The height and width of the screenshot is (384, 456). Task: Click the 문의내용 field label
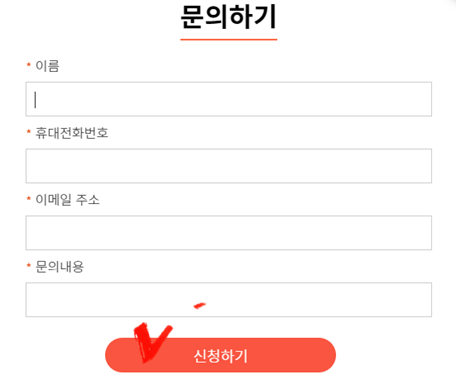coord(59,266)
